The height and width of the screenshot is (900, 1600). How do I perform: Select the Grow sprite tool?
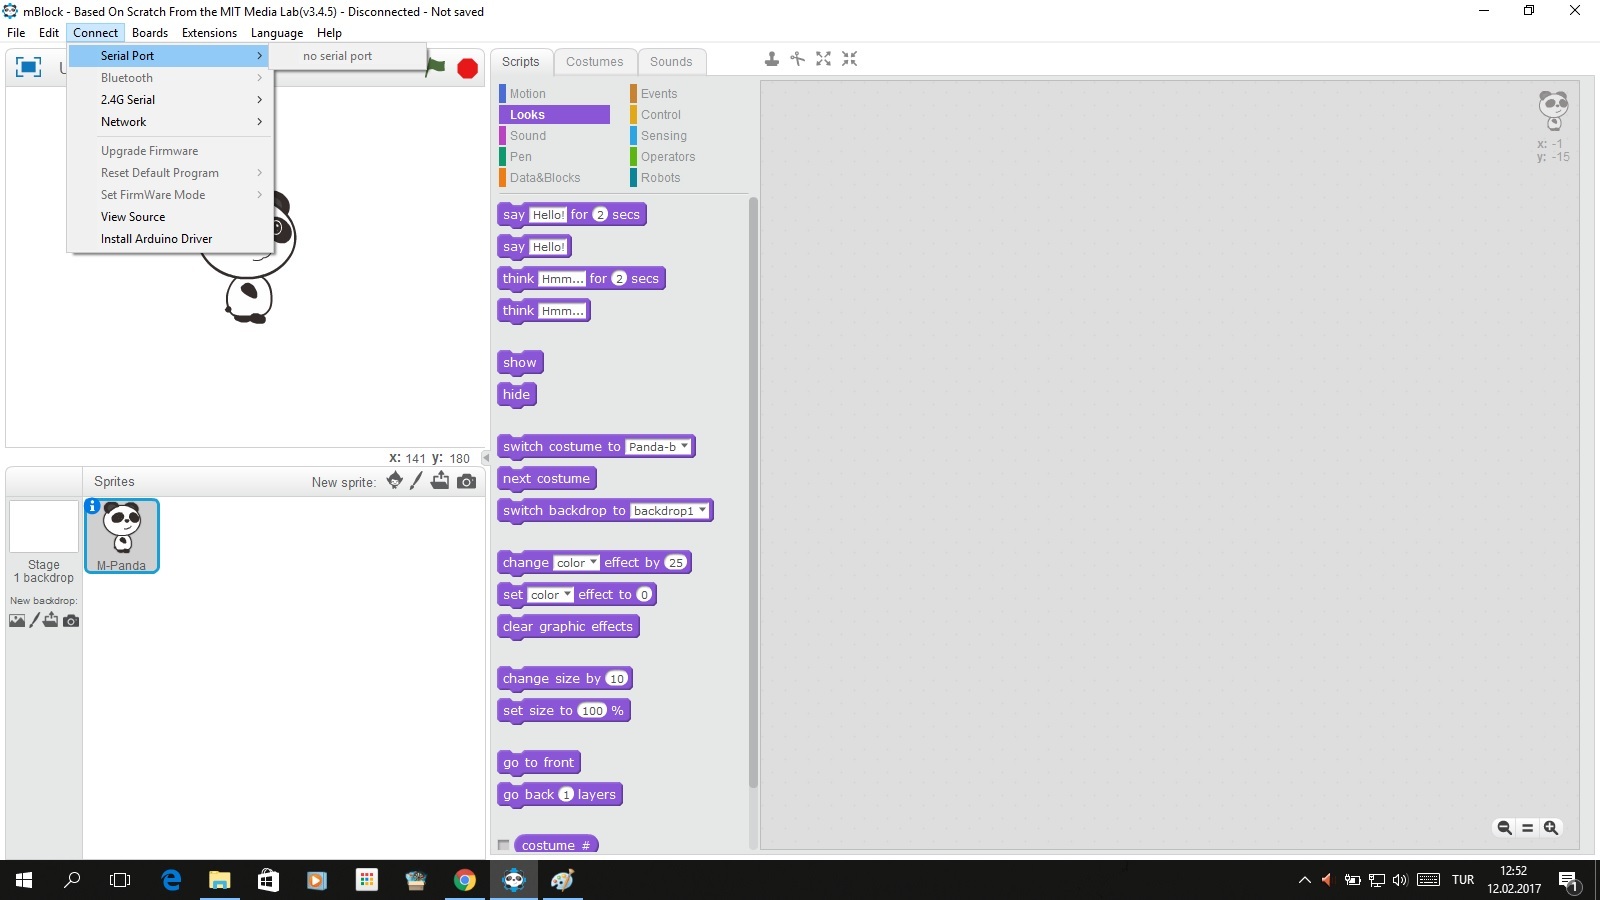[x=823, y=59]
